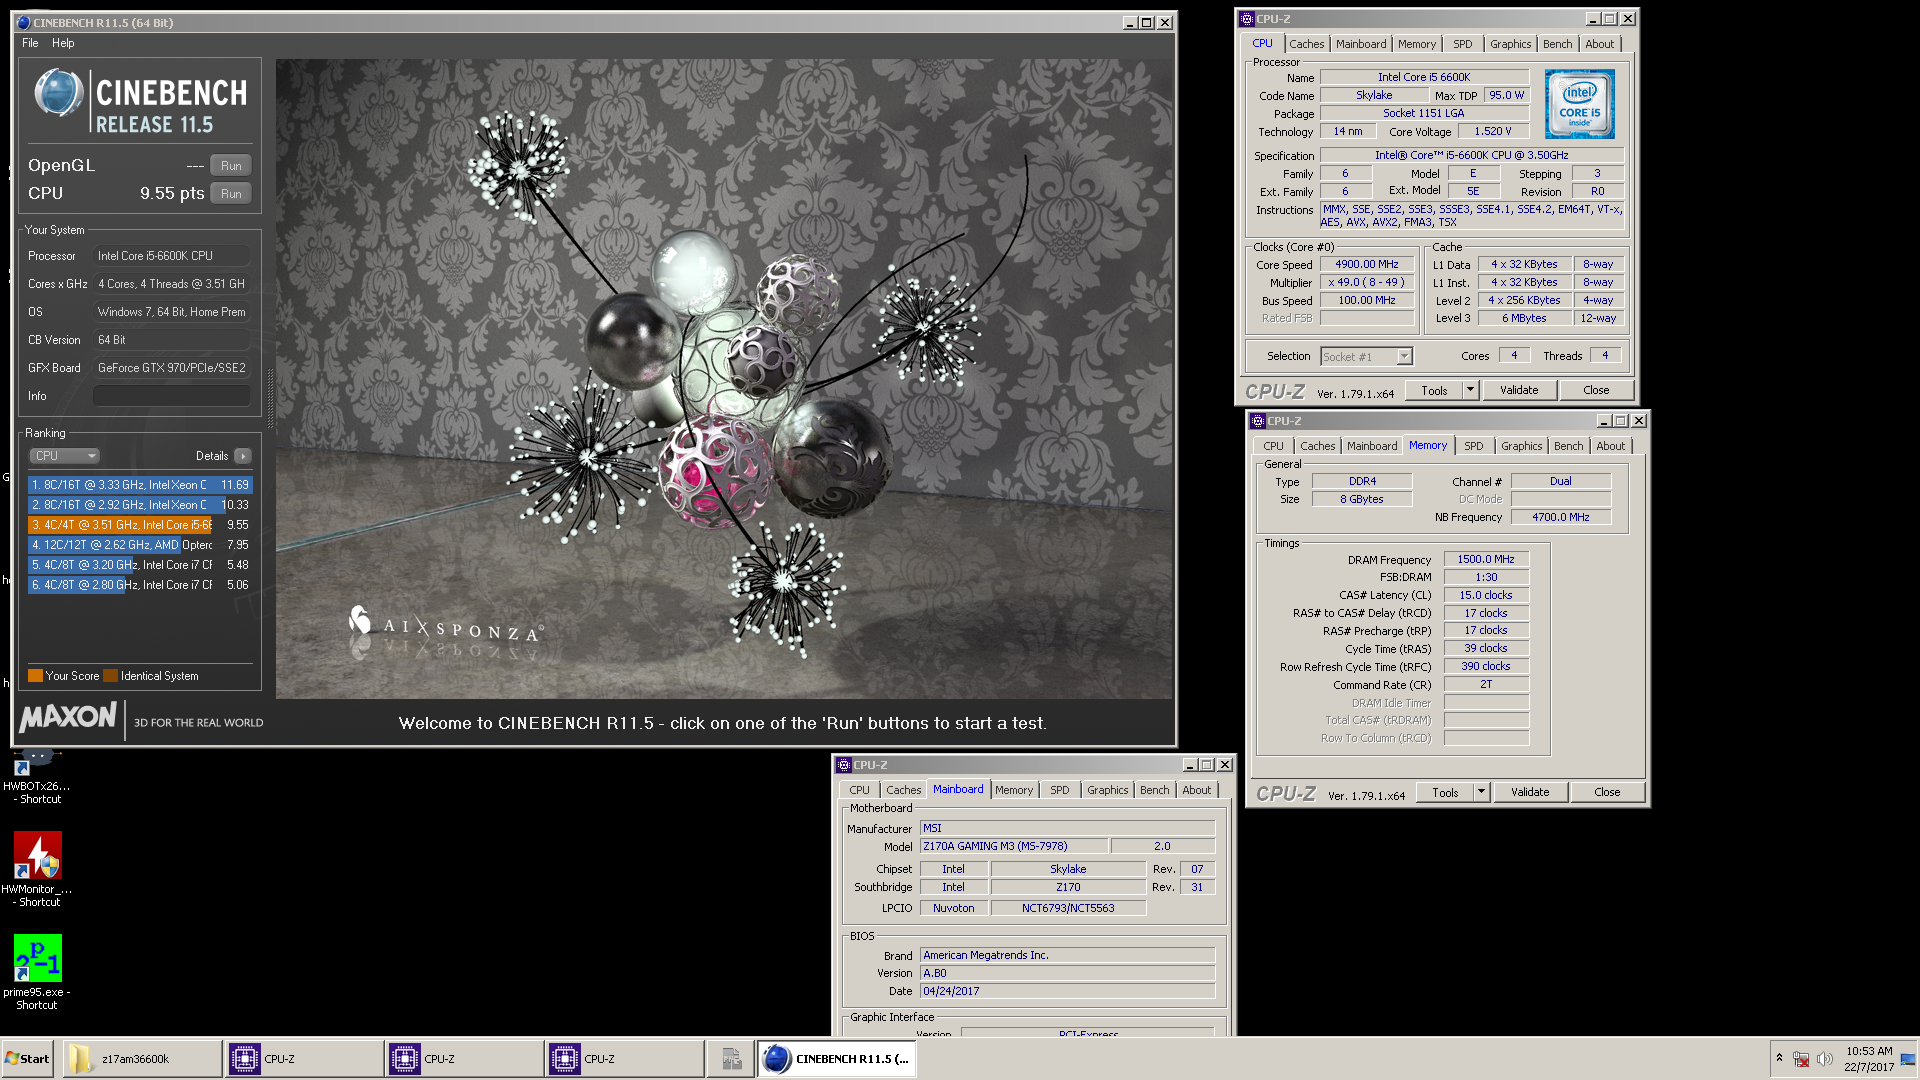Click Validate in Memory CPU-Z window

pyautogui.click(x=1529, y=792)
